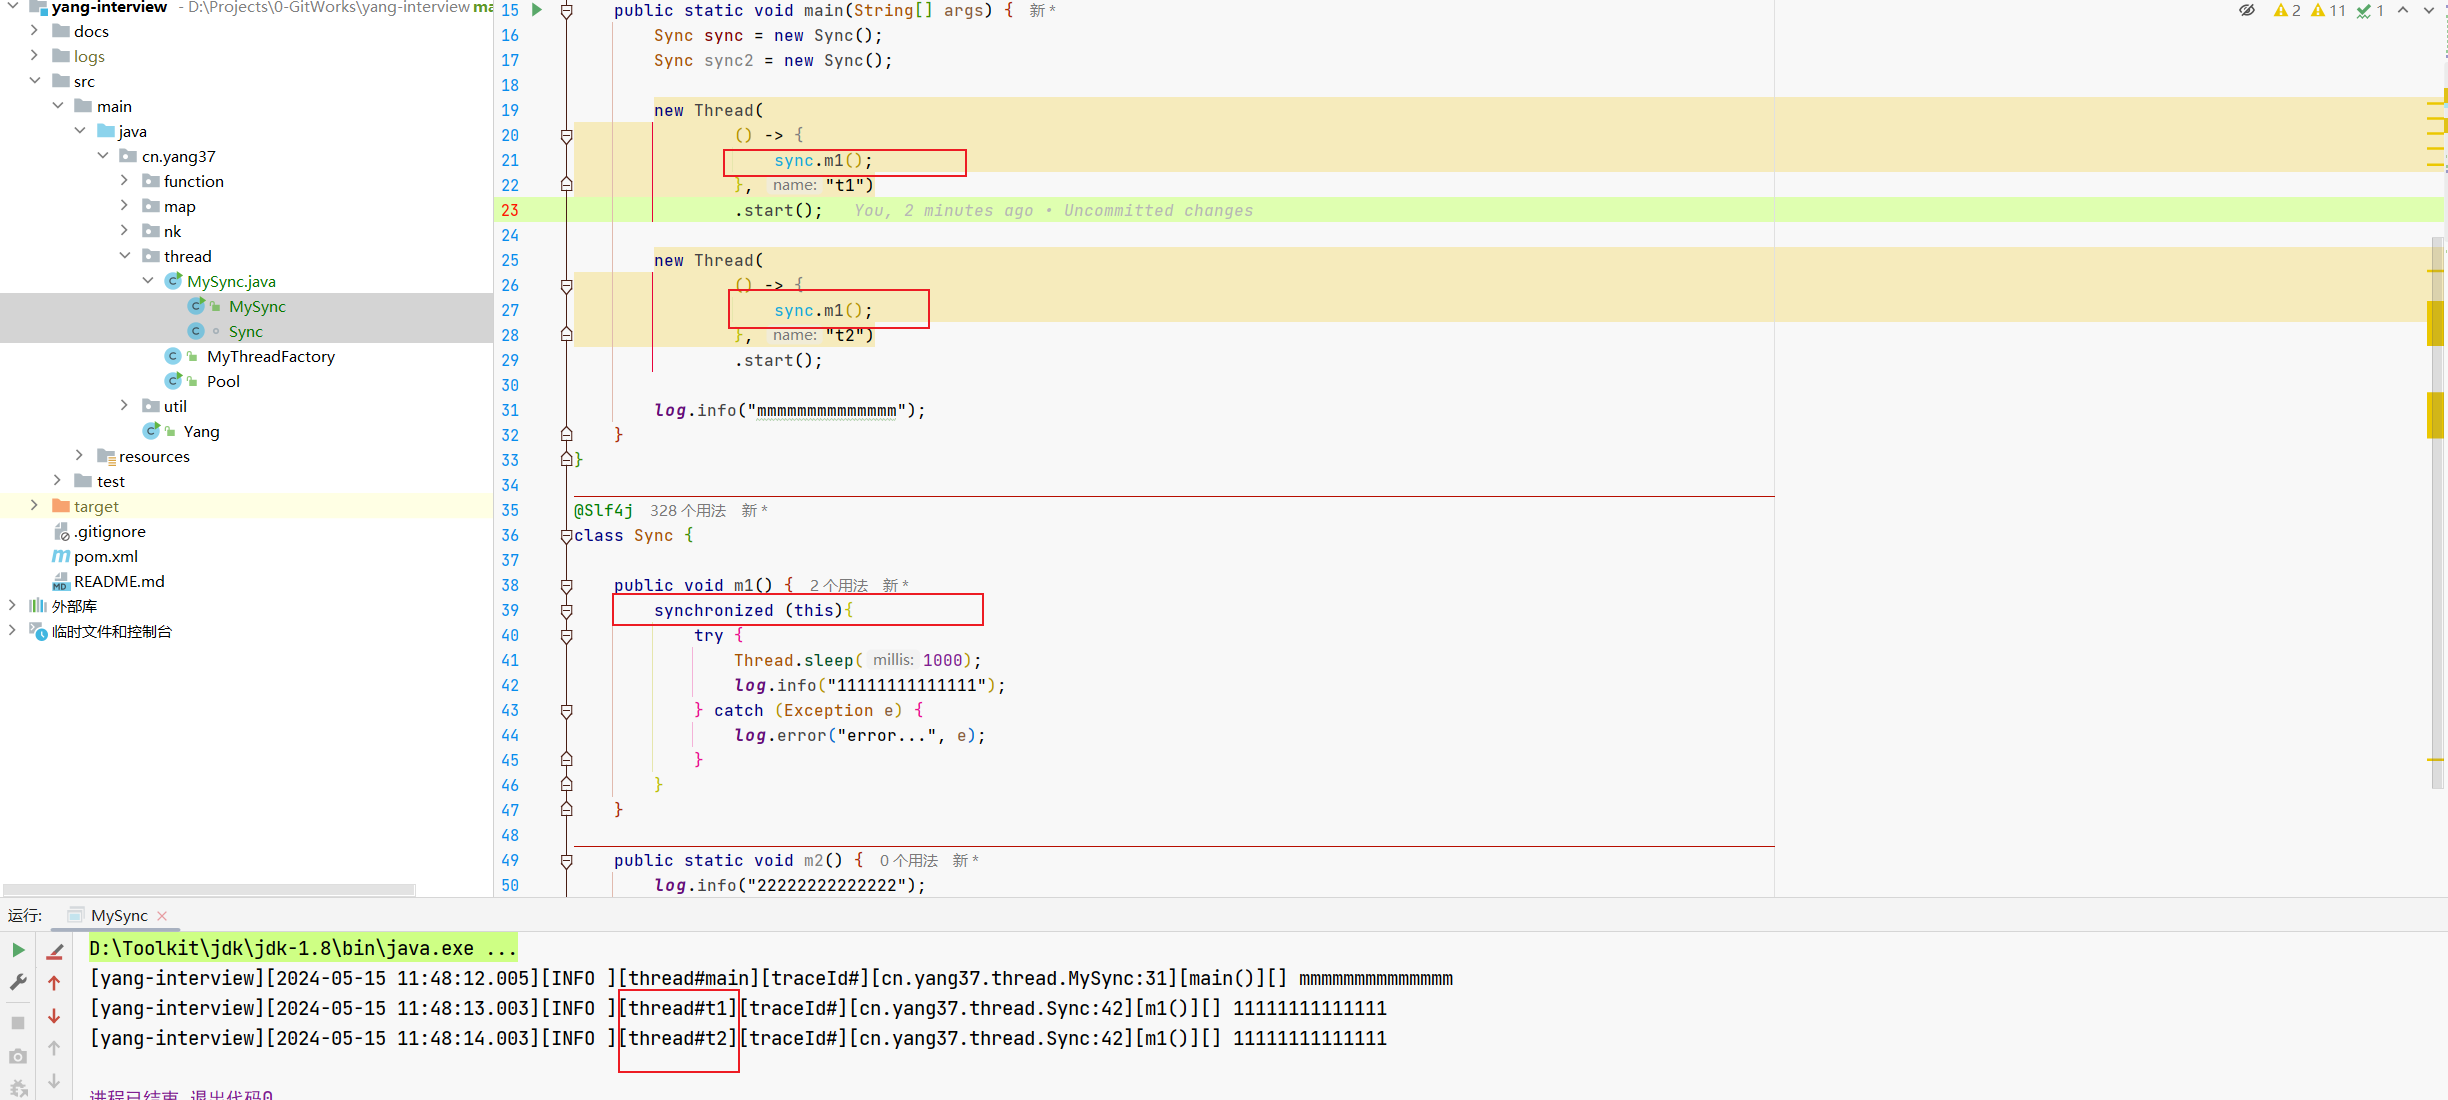2448x1100 pixels.
Task: Collapse the cn.yang37 package
Action: [x=103, y=156]
